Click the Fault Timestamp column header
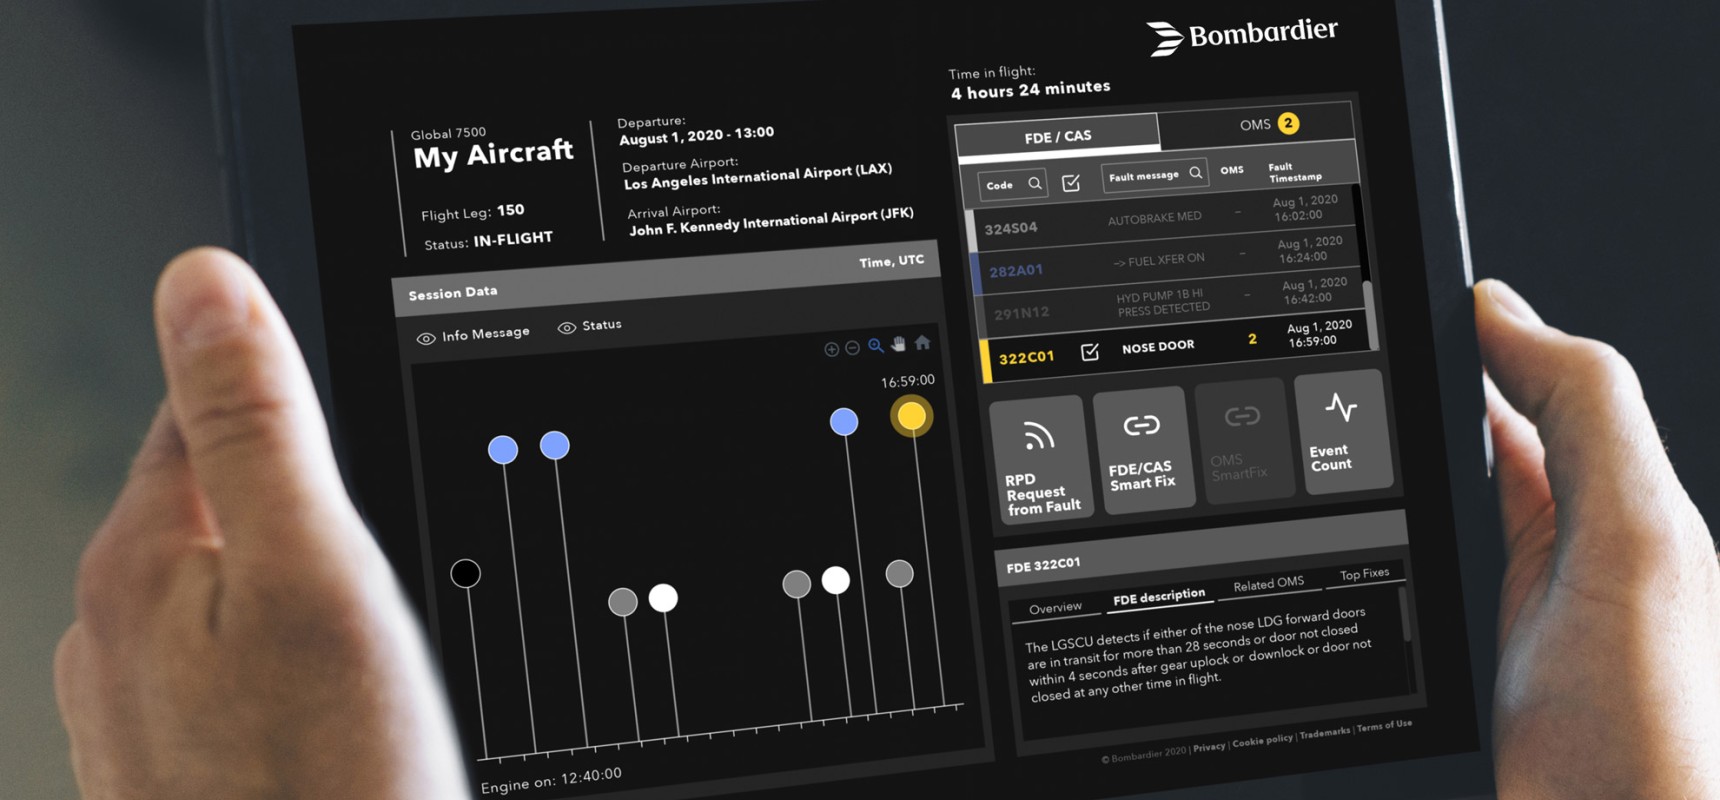Viewport: 1720px width, 800px height. tap(1294, 172)
